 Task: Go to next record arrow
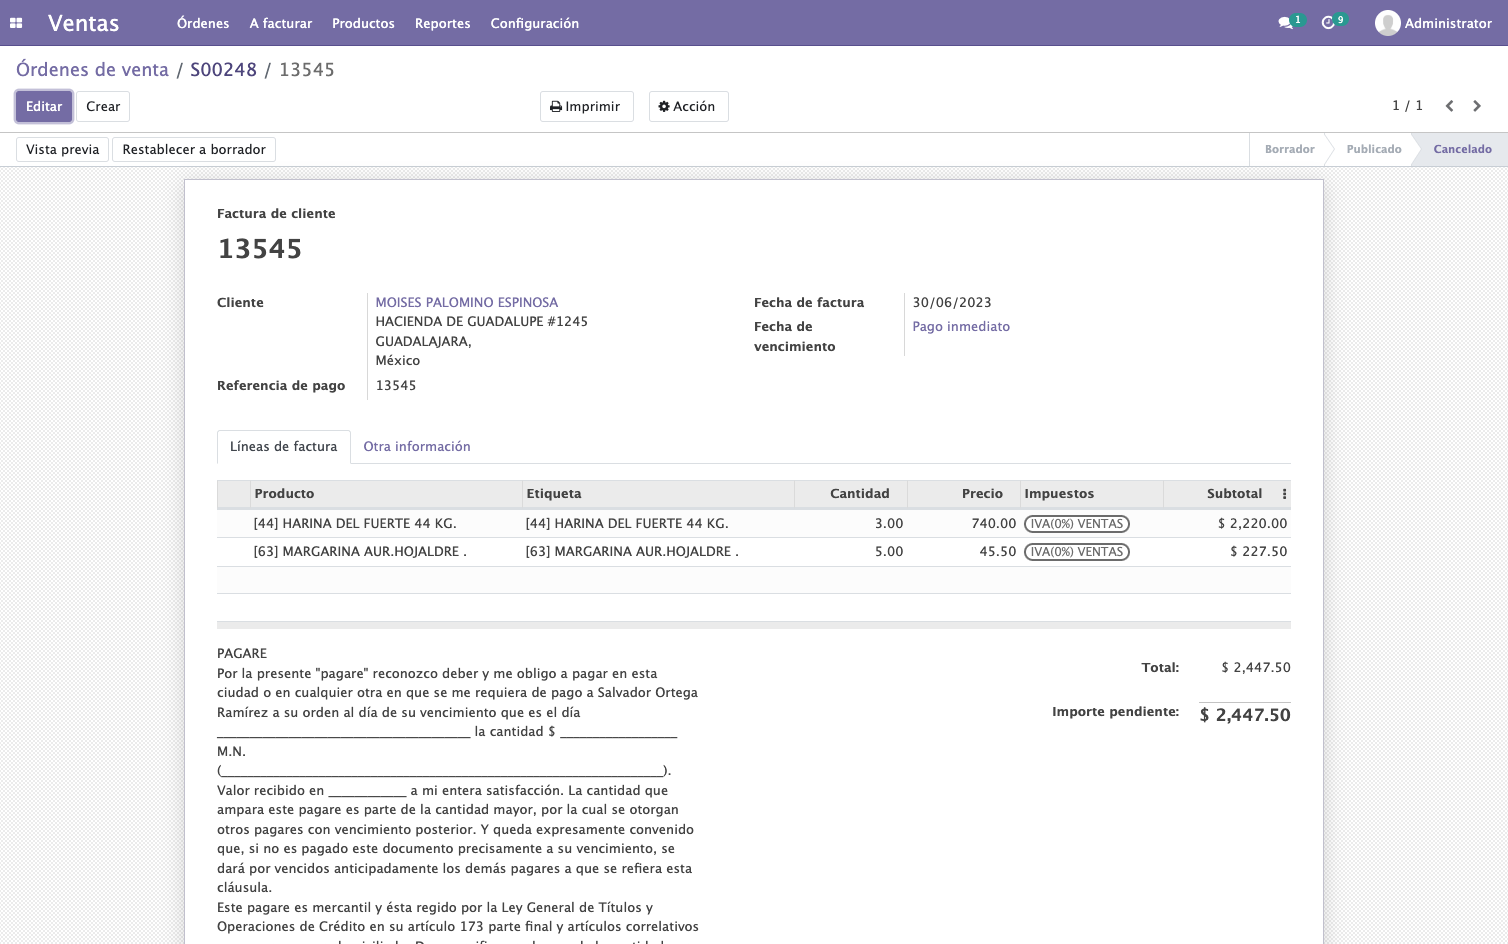pos(1477,106)
